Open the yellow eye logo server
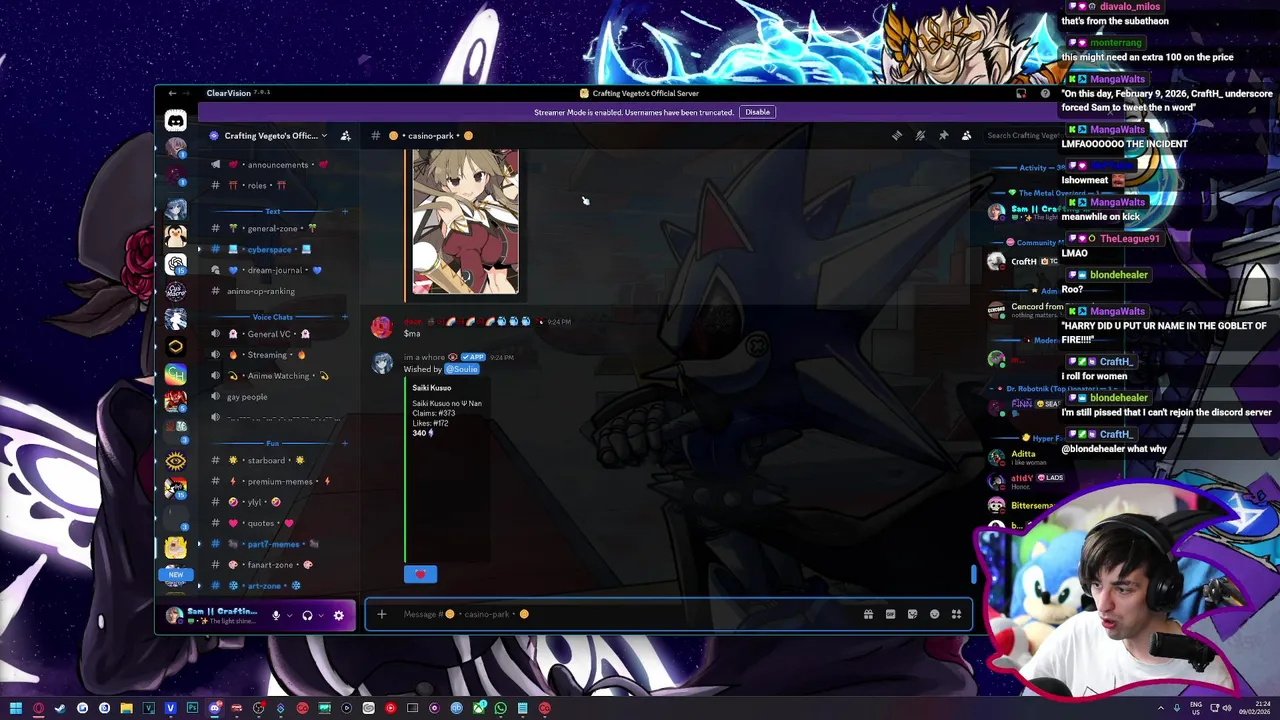This screenshot has width=1280, height=720. click(176, 461)
